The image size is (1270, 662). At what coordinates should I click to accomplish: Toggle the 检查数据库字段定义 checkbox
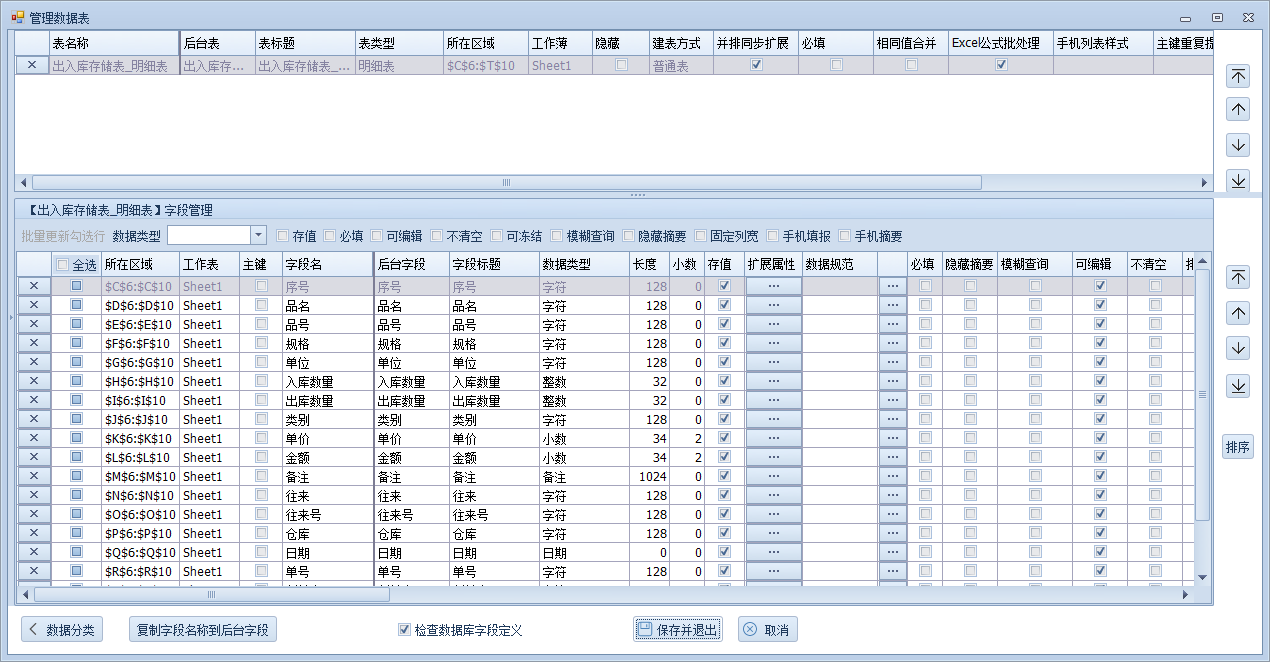(404, 630)
